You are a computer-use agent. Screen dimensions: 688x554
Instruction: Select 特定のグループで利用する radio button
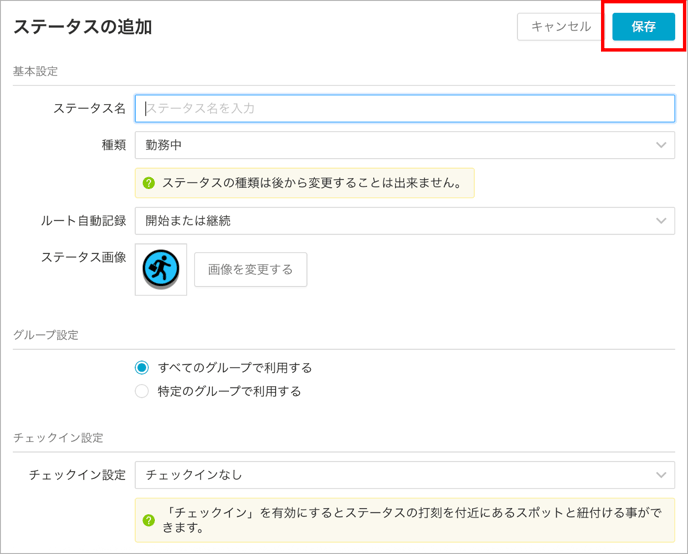click(x=142, y=391)
